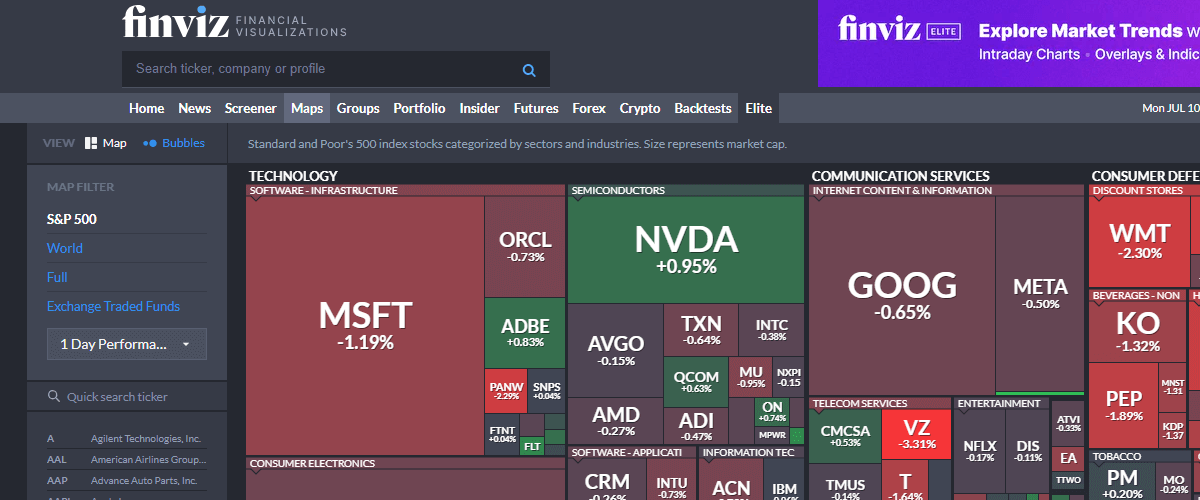Click the quick search ticker magnifier icon

coord(54,397)
